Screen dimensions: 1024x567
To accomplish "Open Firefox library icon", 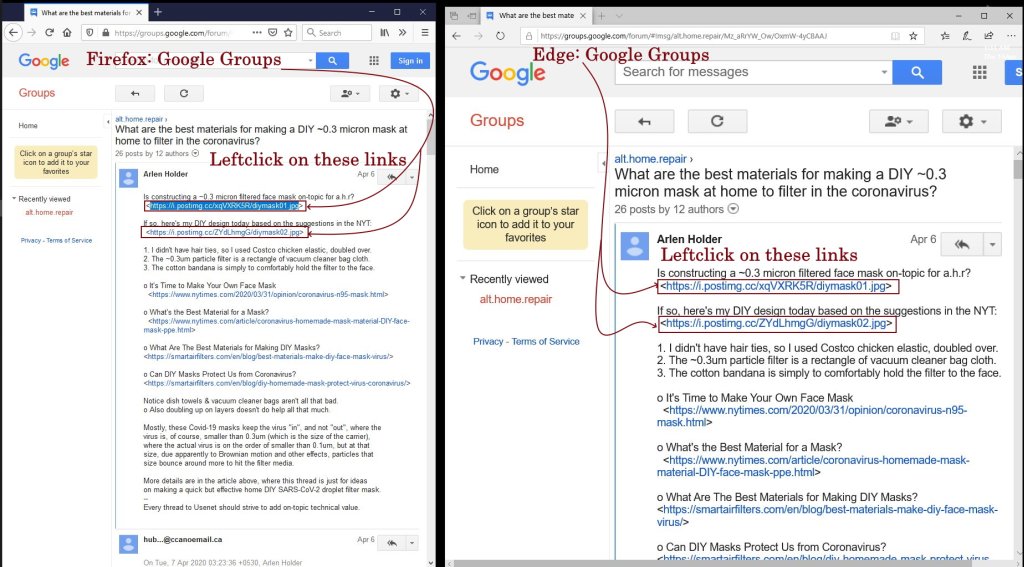I will (385, 32).
